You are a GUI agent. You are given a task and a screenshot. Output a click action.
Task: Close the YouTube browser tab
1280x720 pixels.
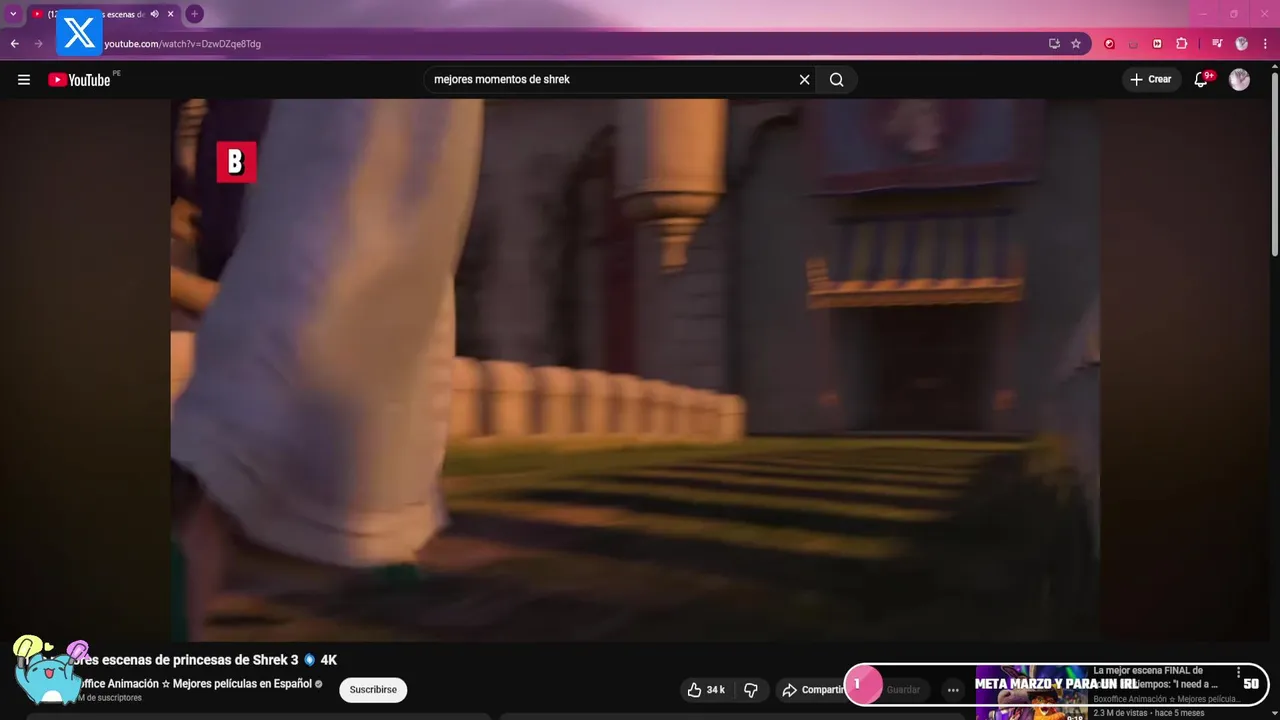(x=171, y=14)
